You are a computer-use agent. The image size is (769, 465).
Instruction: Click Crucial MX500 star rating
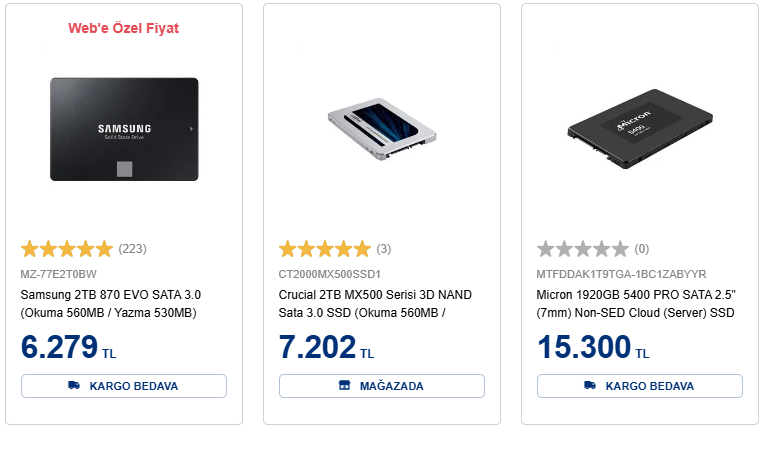click(x=324, y=249)
